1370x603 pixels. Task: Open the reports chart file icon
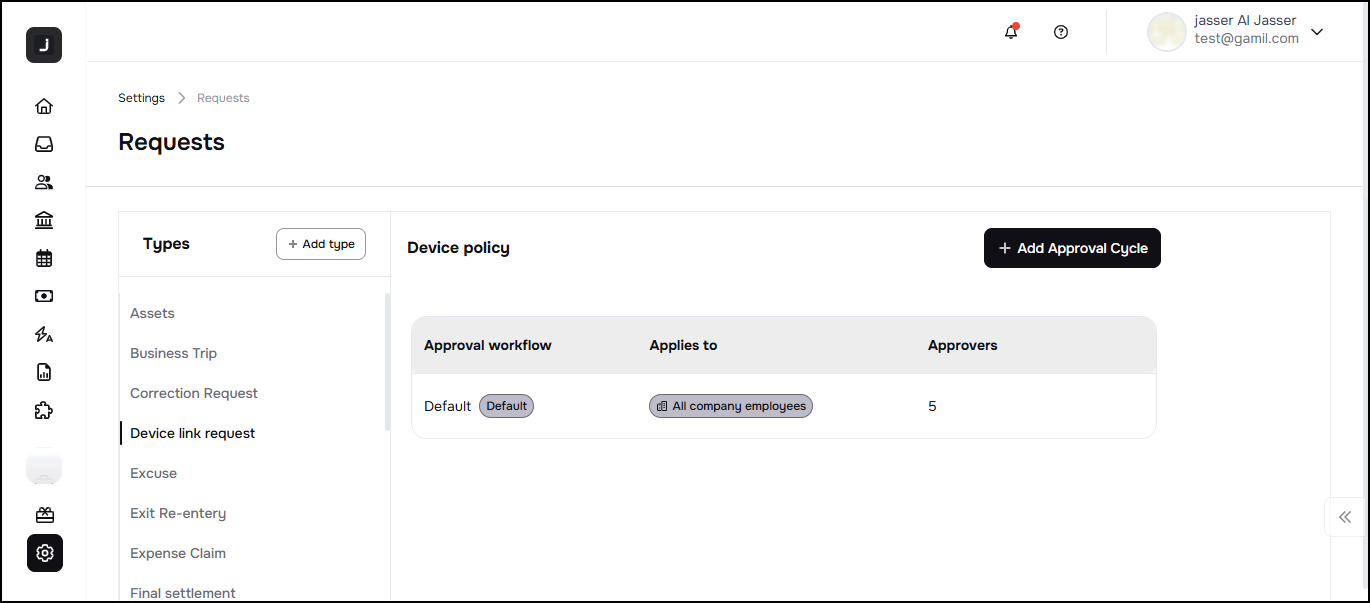44,372
